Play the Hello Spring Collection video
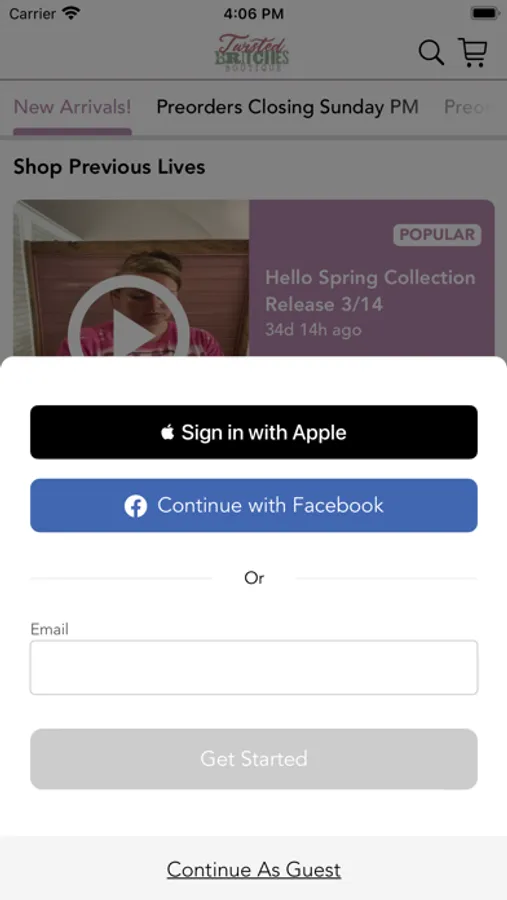 click(x=128, y=333)
